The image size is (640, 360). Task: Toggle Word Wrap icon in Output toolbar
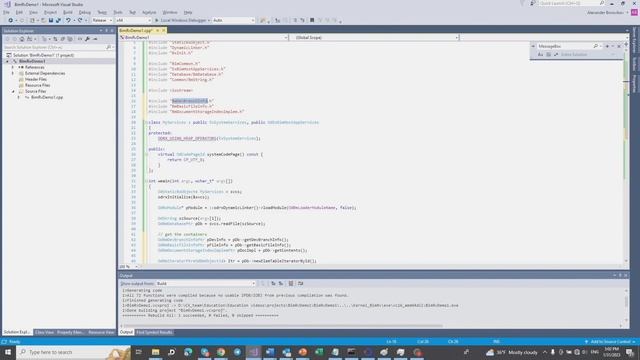301,284
